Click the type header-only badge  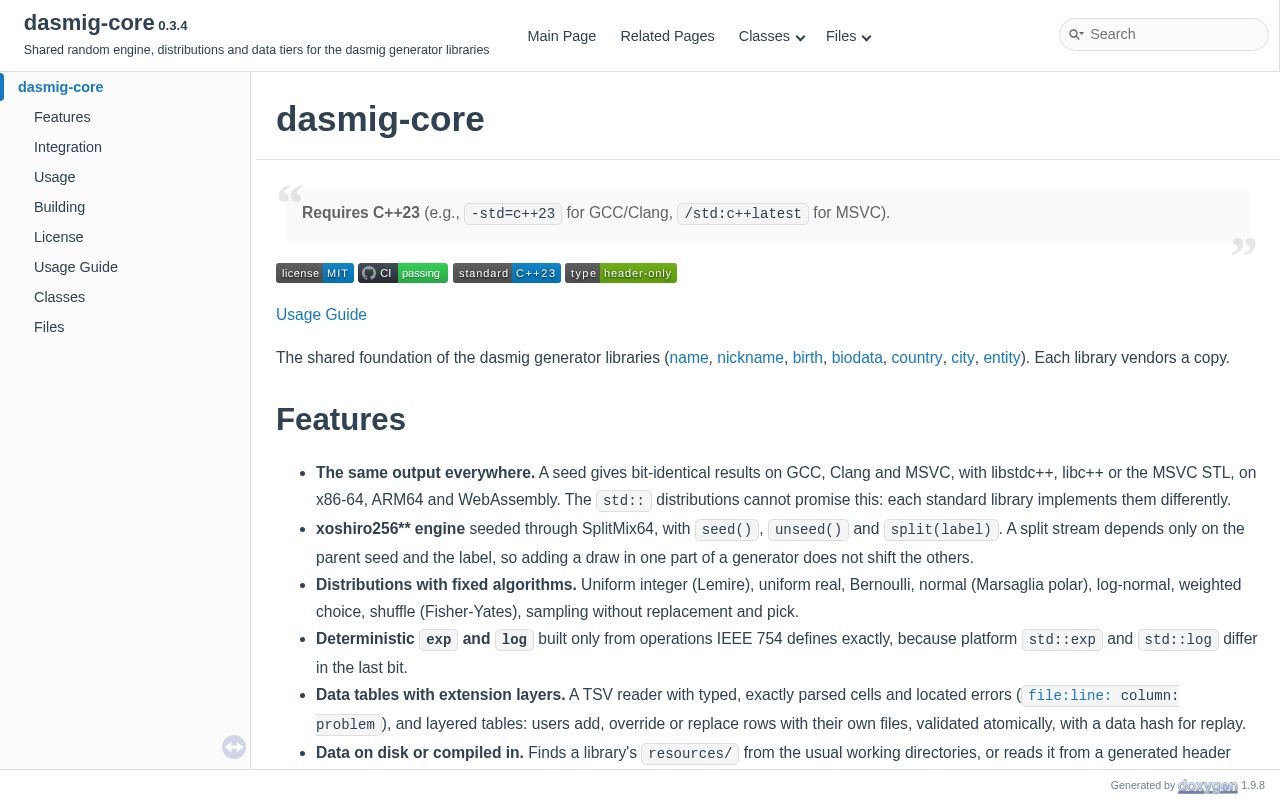(x=621, y=273)
